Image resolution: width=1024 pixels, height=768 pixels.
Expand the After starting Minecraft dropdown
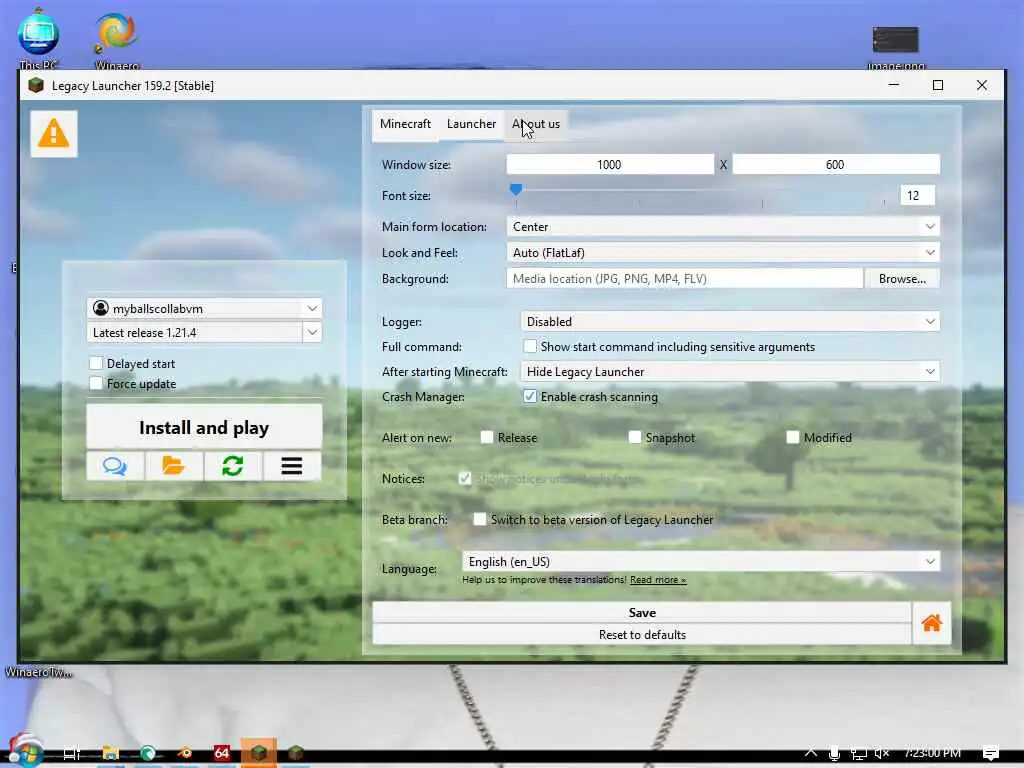click(730, 372)
